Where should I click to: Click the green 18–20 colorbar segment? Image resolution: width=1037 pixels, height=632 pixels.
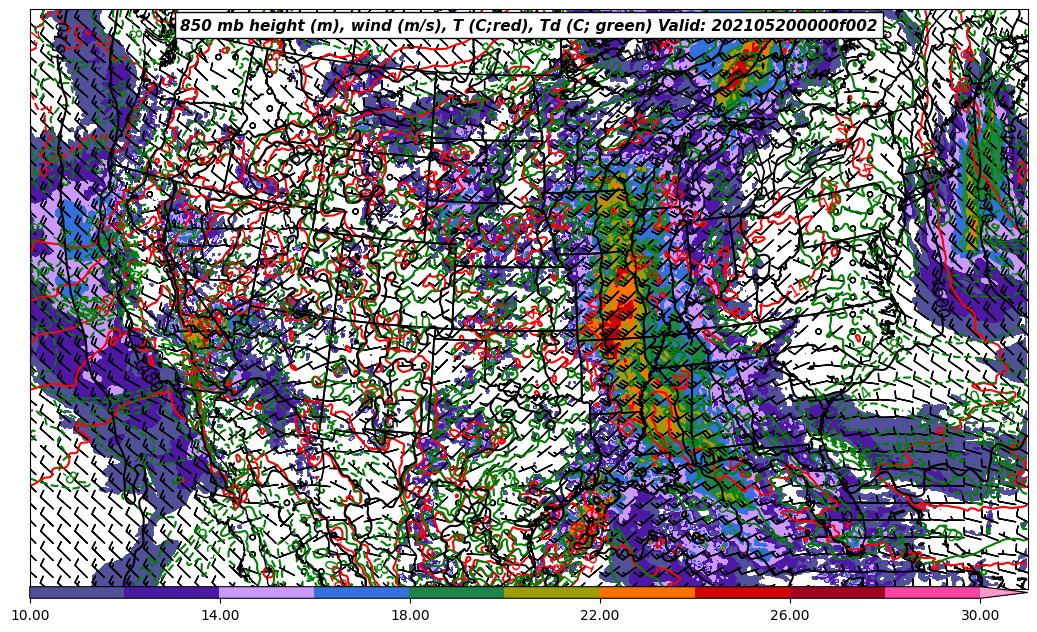tap(457, 593)
